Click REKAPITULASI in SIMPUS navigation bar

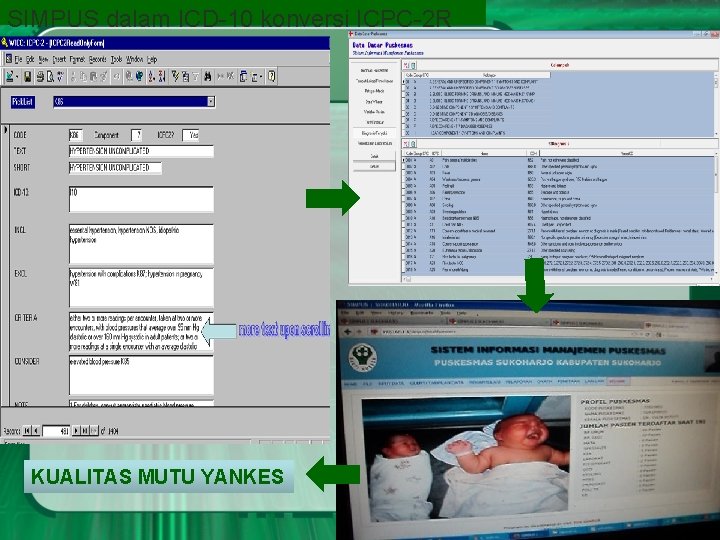pos(485,382)
